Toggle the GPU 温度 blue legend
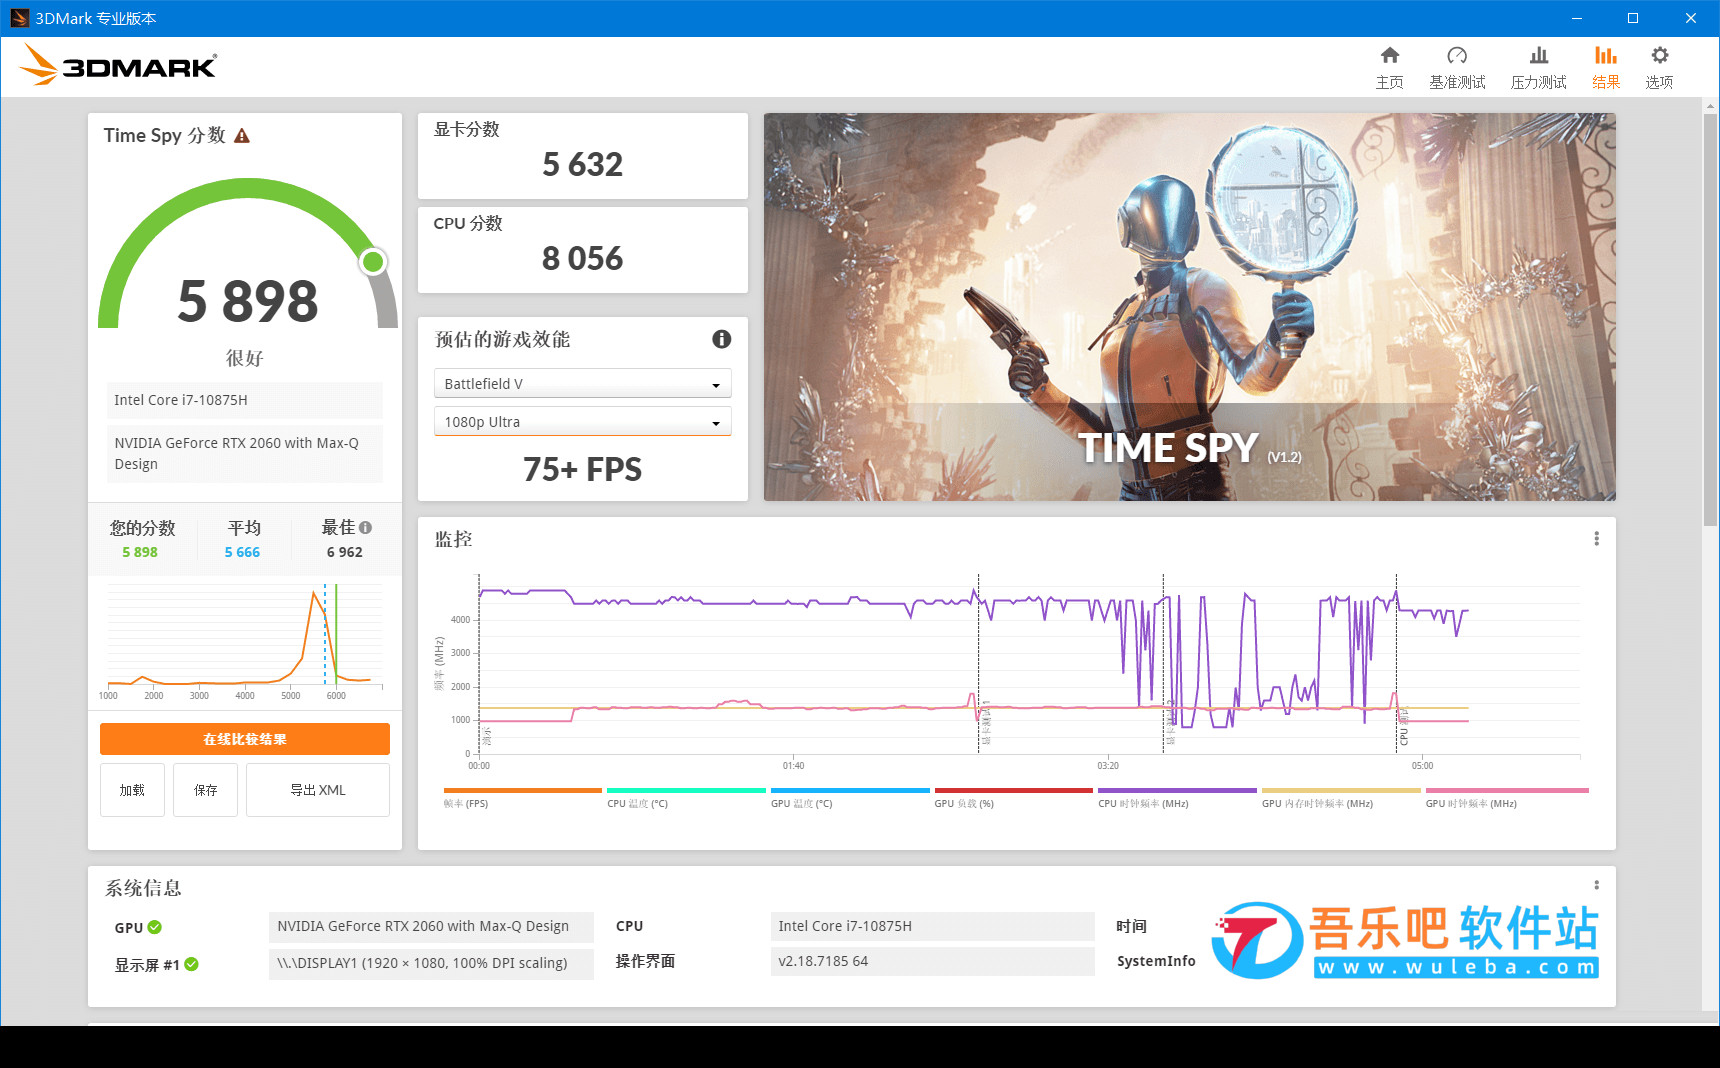The image size is (1720, 1068). pos(850,798)
